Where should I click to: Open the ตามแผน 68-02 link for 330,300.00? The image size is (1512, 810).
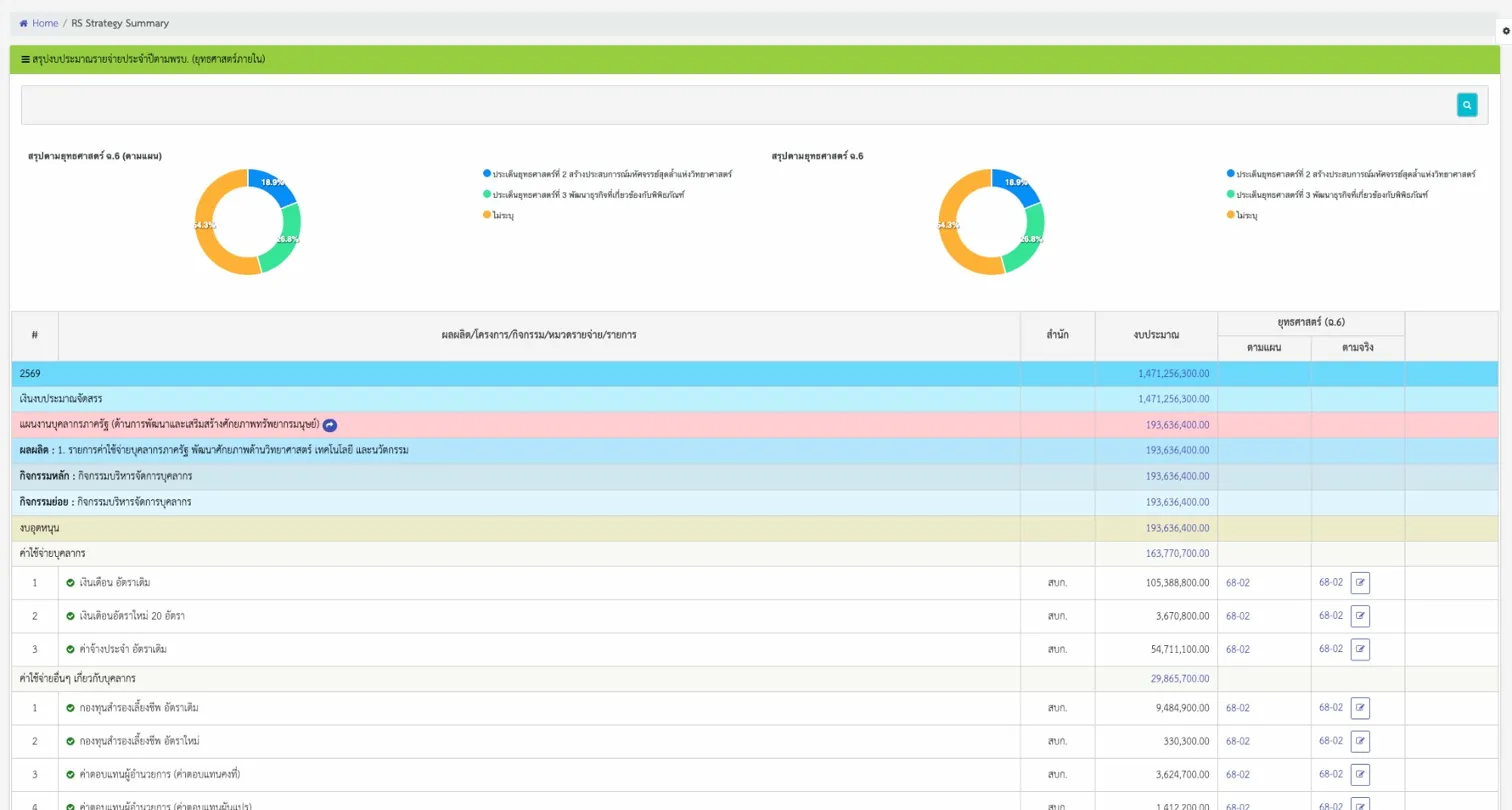pos(1238,741)
